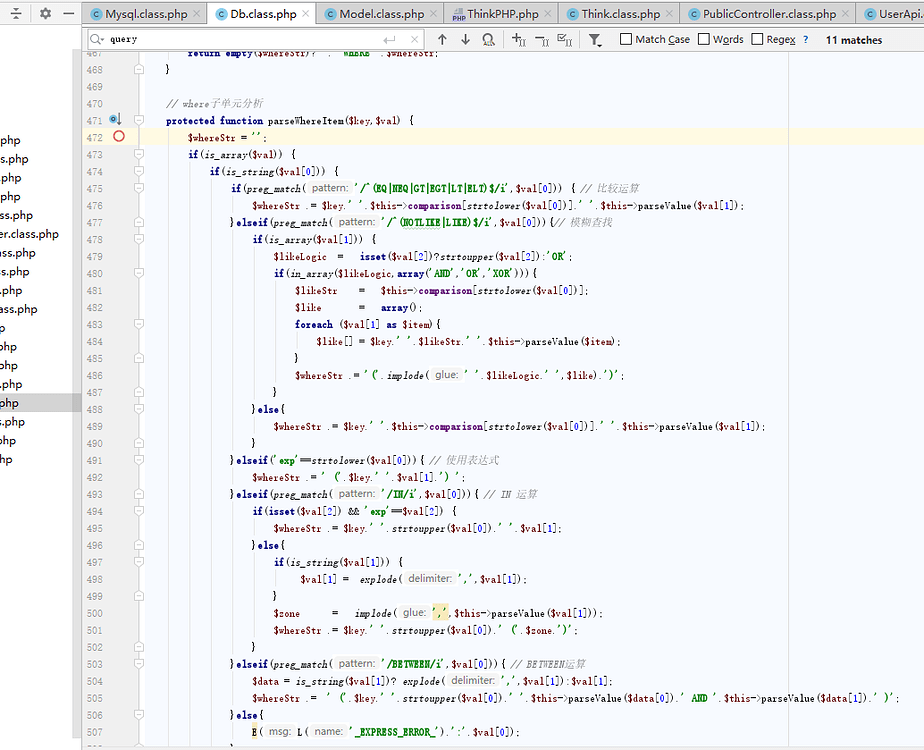The image size is (924, 750).
Task: Toggle the breakpoint on line 472
Action: 119,137
